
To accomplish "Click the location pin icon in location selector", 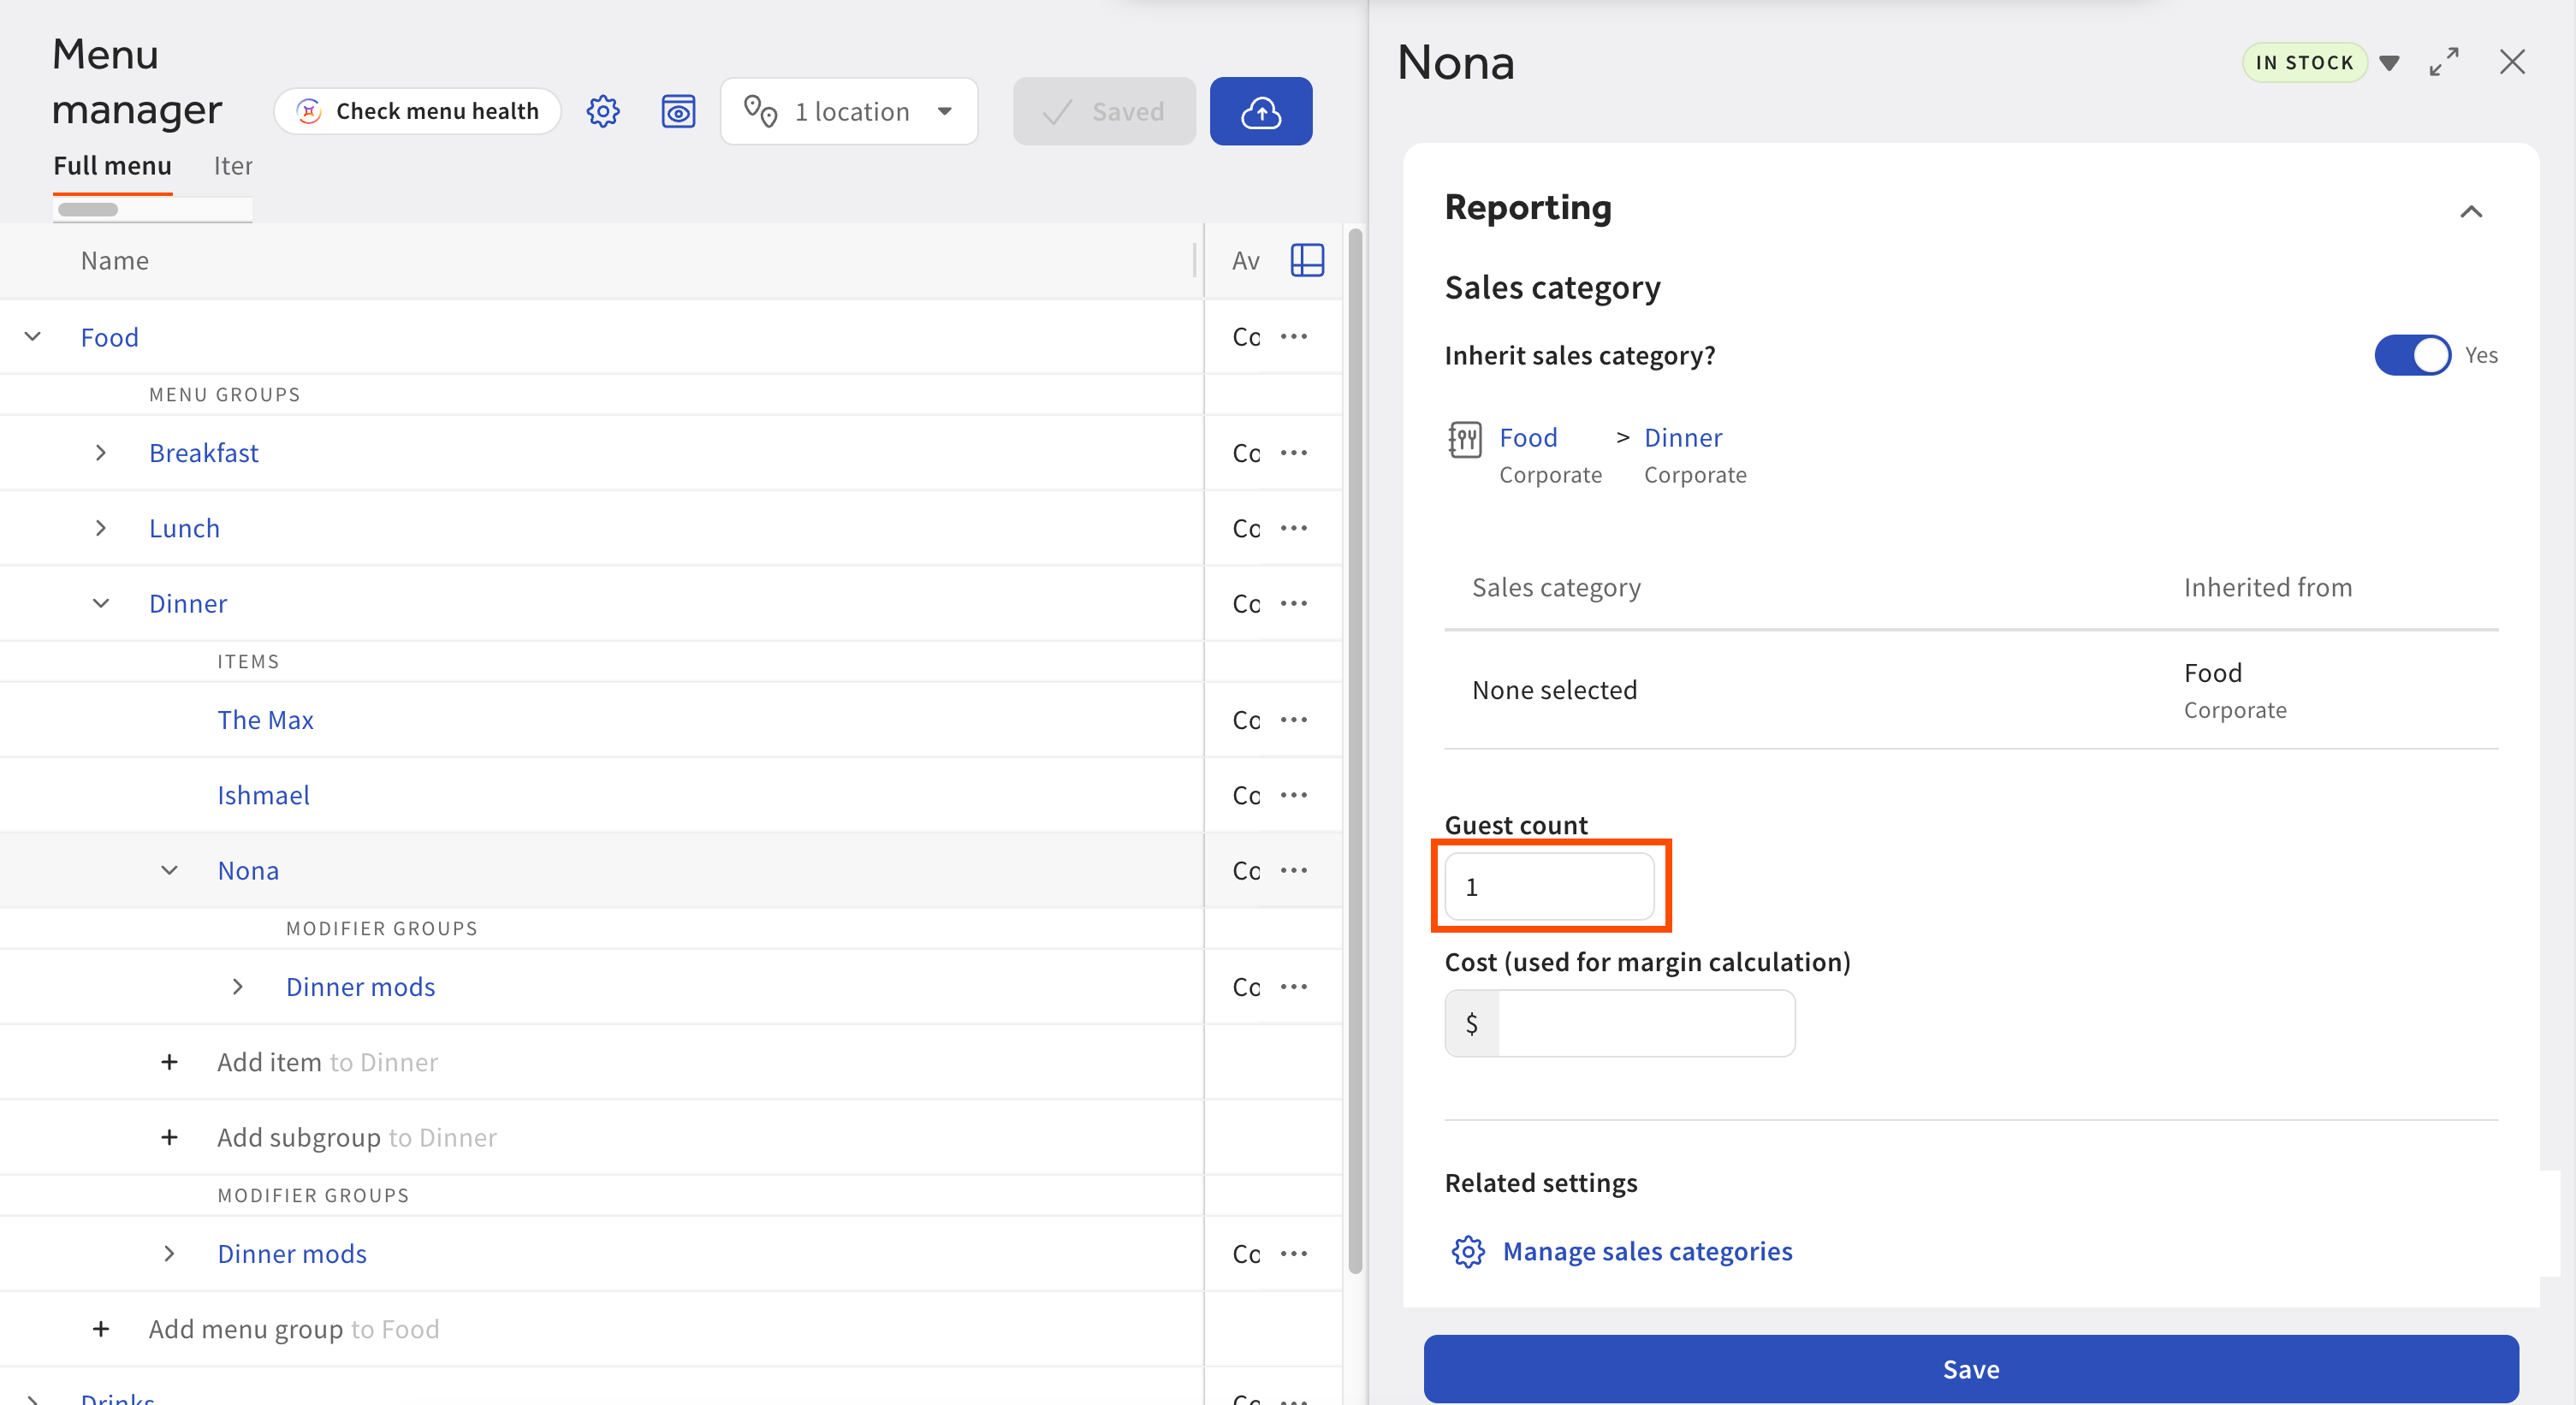I will click(761, 111).
